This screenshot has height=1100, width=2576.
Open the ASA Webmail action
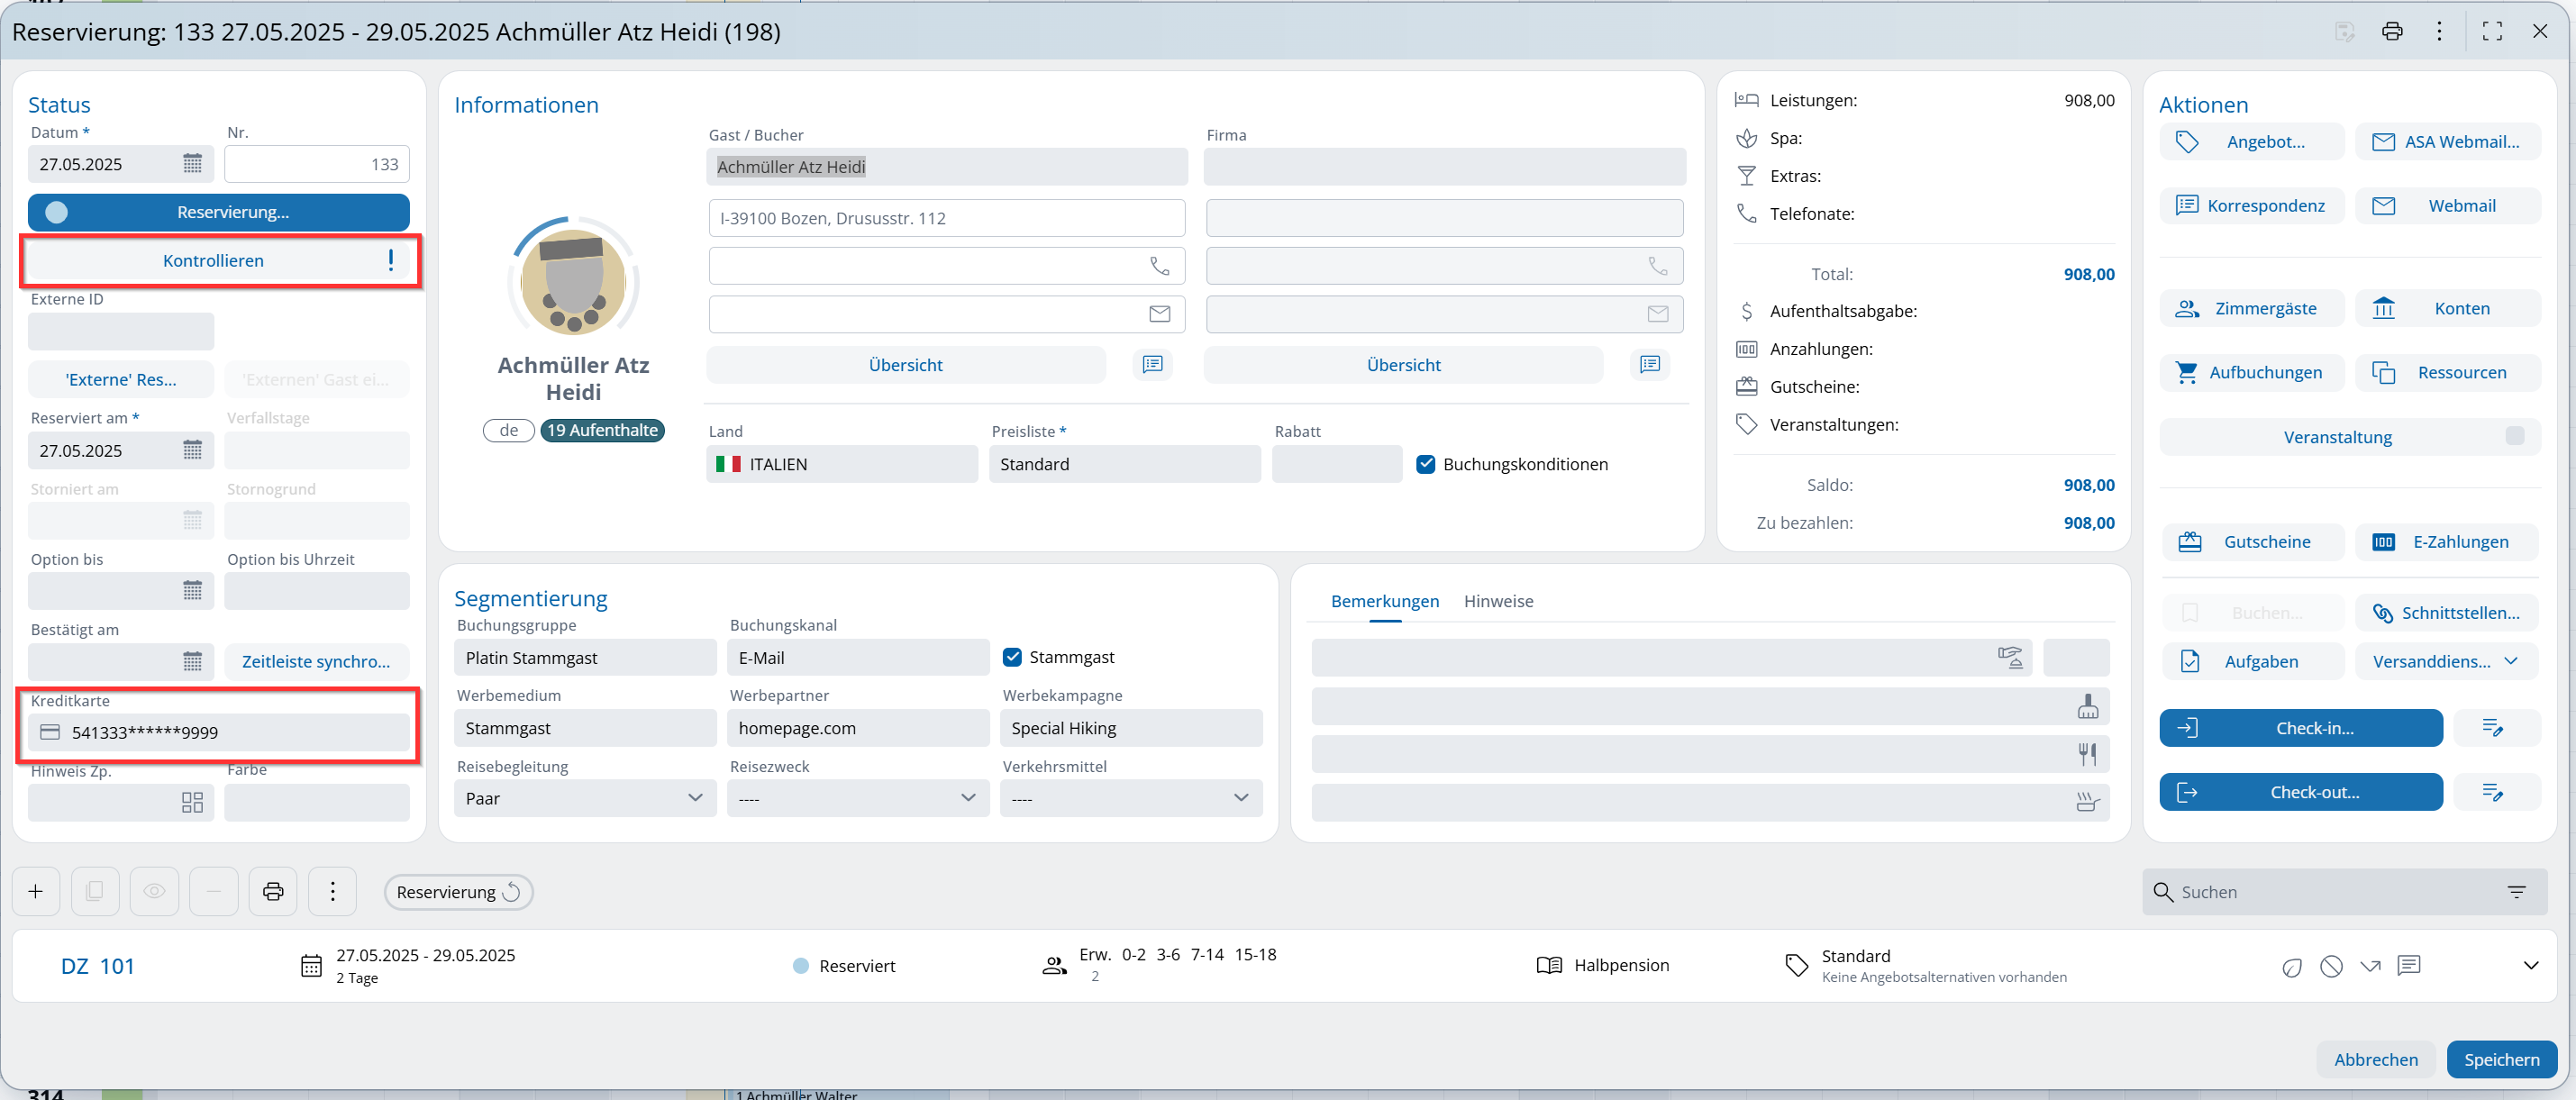coord(2447,142)
